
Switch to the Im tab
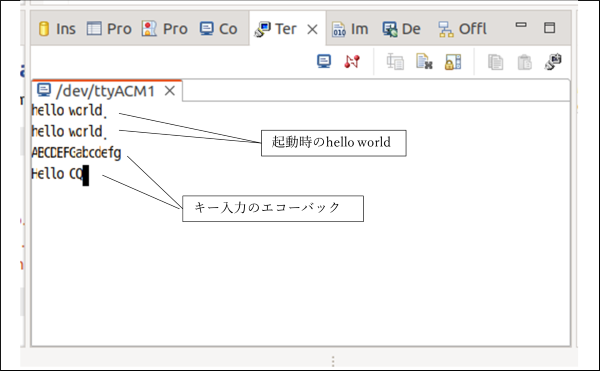click(x=350, y=29)
